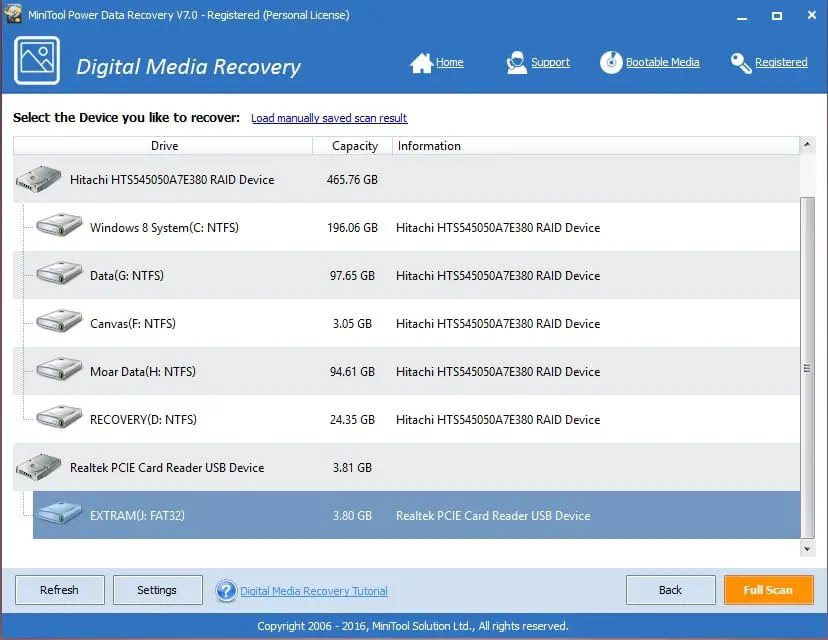The width and height of the screenshot is (828, 640).
Task: Click the Bootable Media disc icon
Action: click(x=611, y=62)
